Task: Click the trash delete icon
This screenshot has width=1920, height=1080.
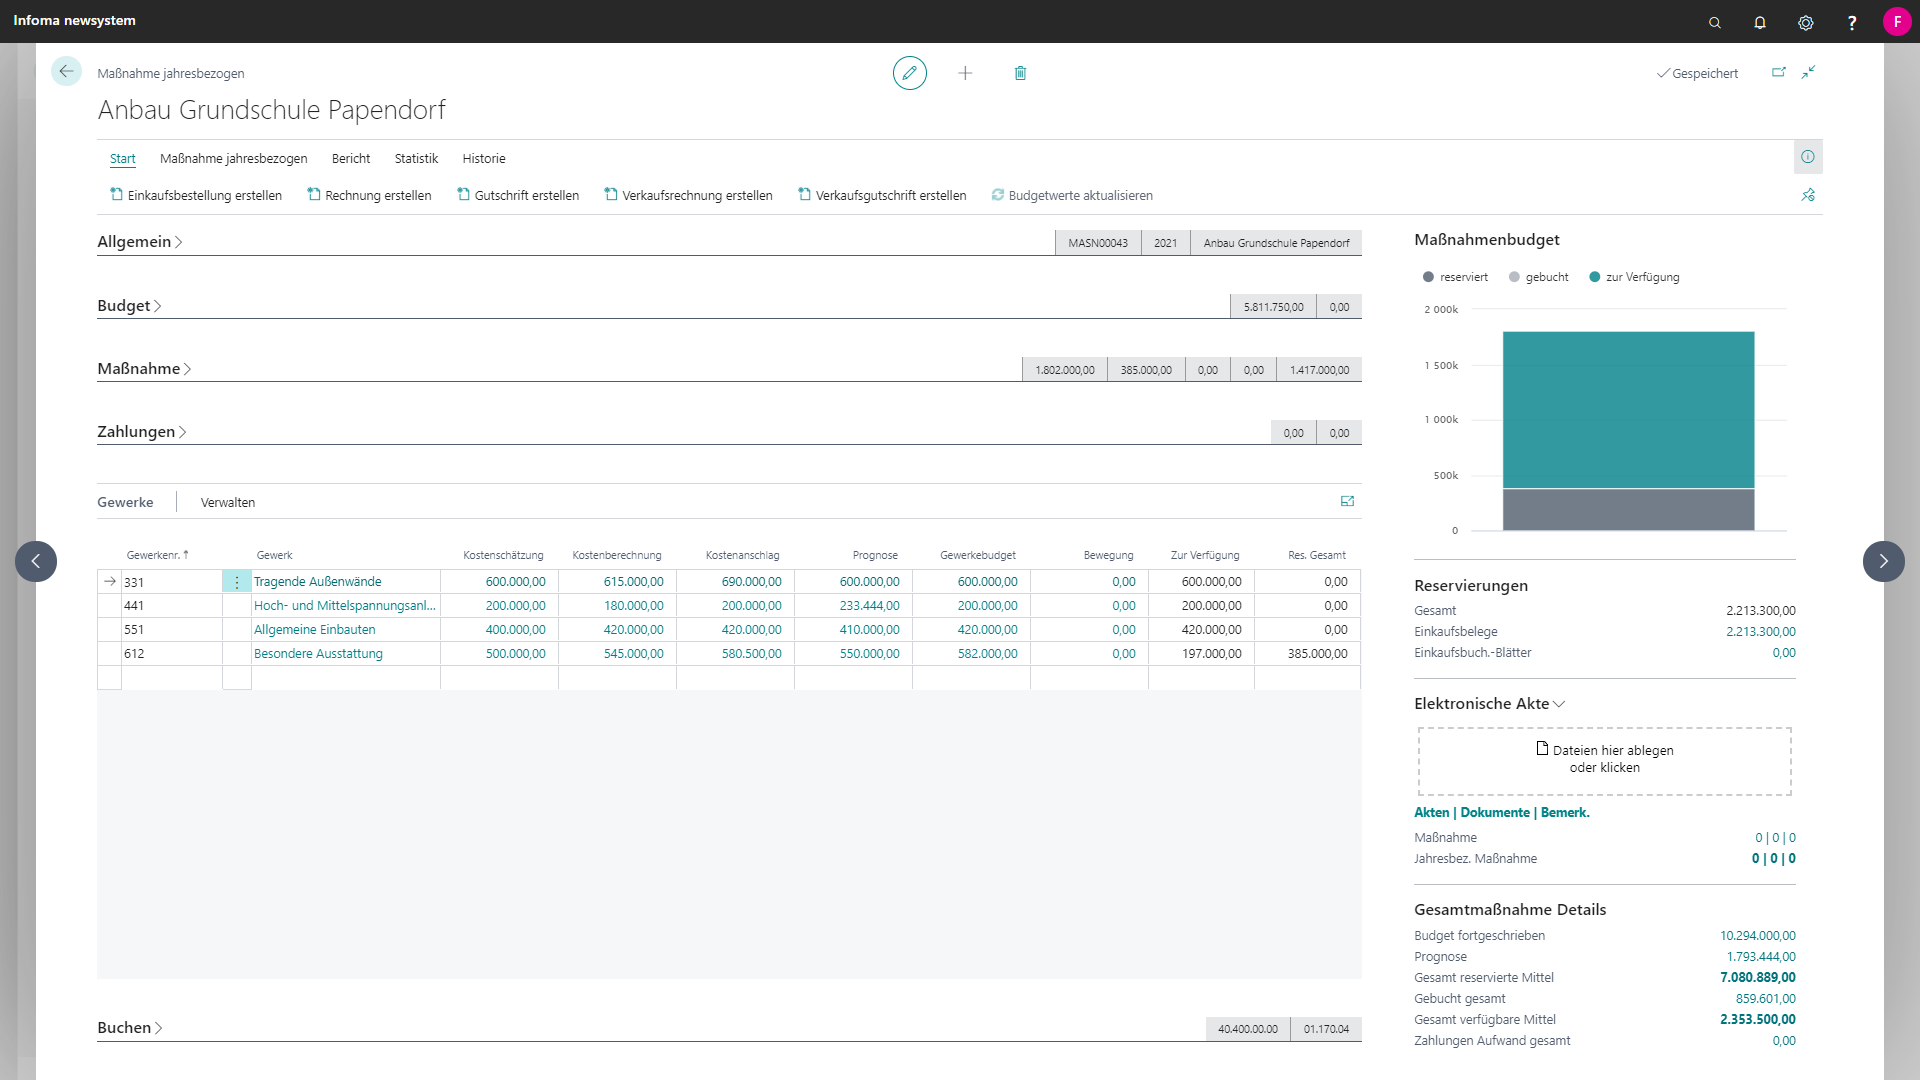Action: click(x=1020, y=73)
